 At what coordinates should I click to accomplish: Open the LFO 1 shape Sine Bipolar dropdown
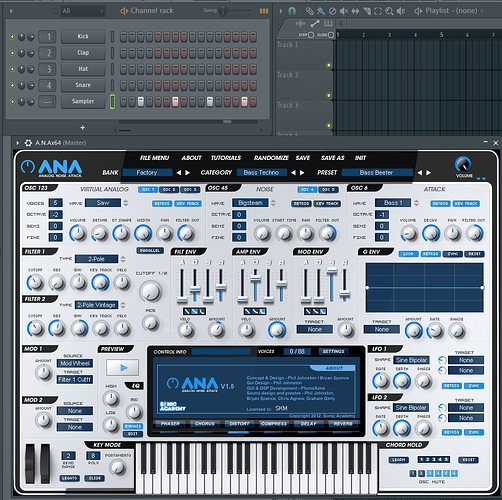click(x=411, y=360)
